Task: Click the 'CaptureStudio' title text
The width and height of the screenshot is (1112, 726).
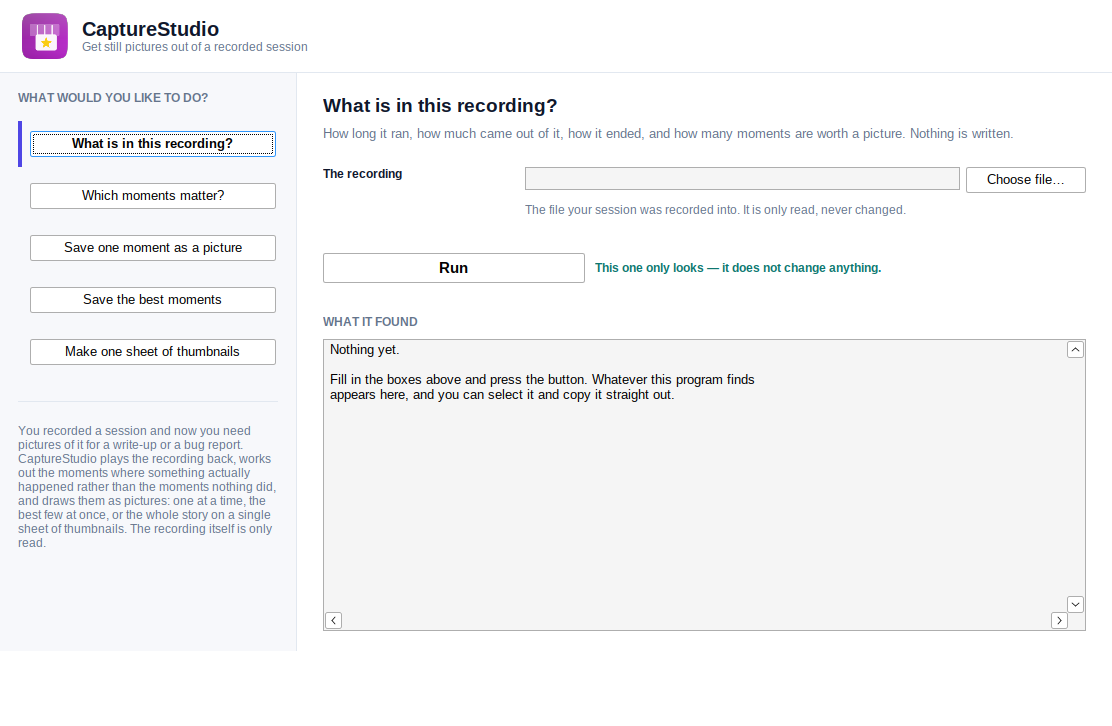Action: click(x=150, y=29)
